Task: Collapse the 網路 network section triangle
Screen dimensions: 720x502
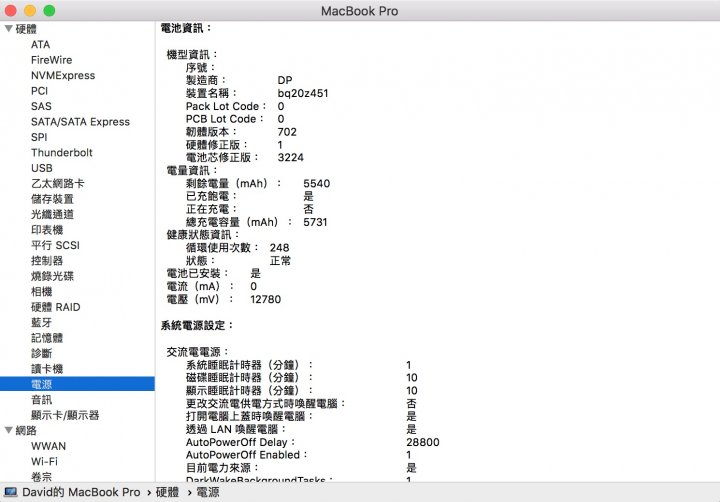Action: pos(8,430)
